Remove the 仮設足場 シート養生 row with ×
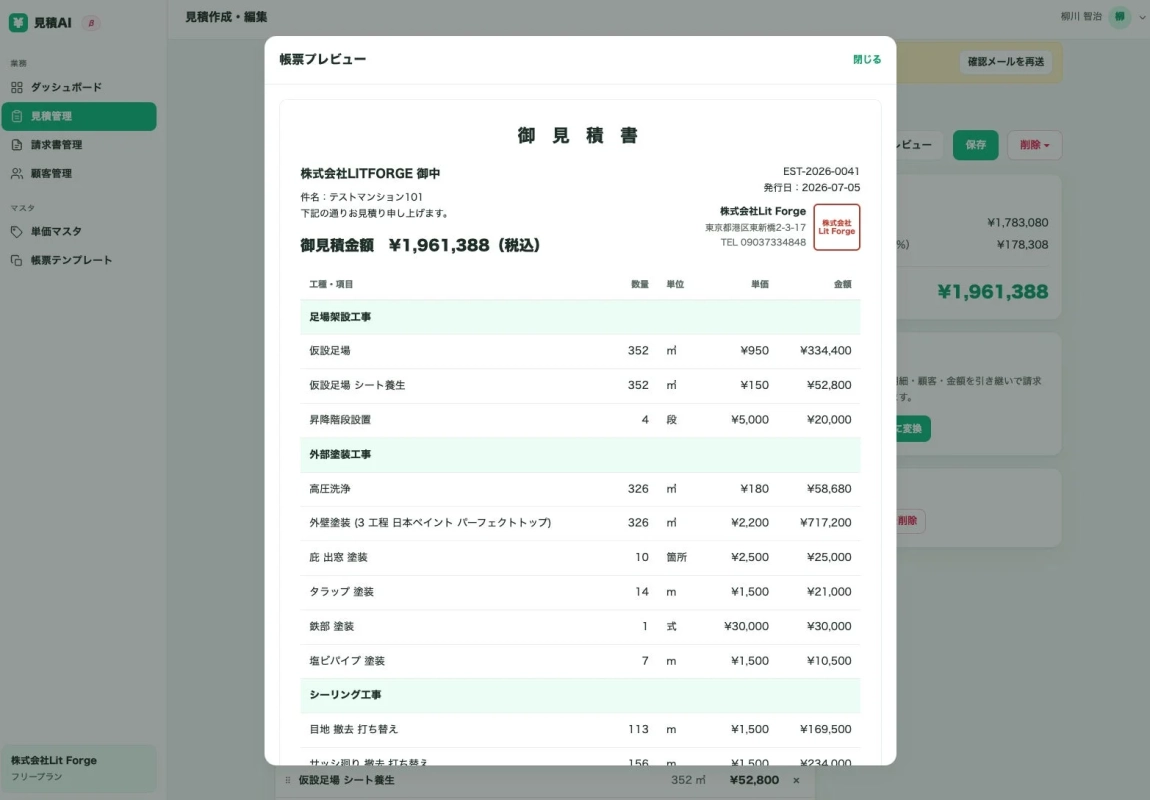 796,780
